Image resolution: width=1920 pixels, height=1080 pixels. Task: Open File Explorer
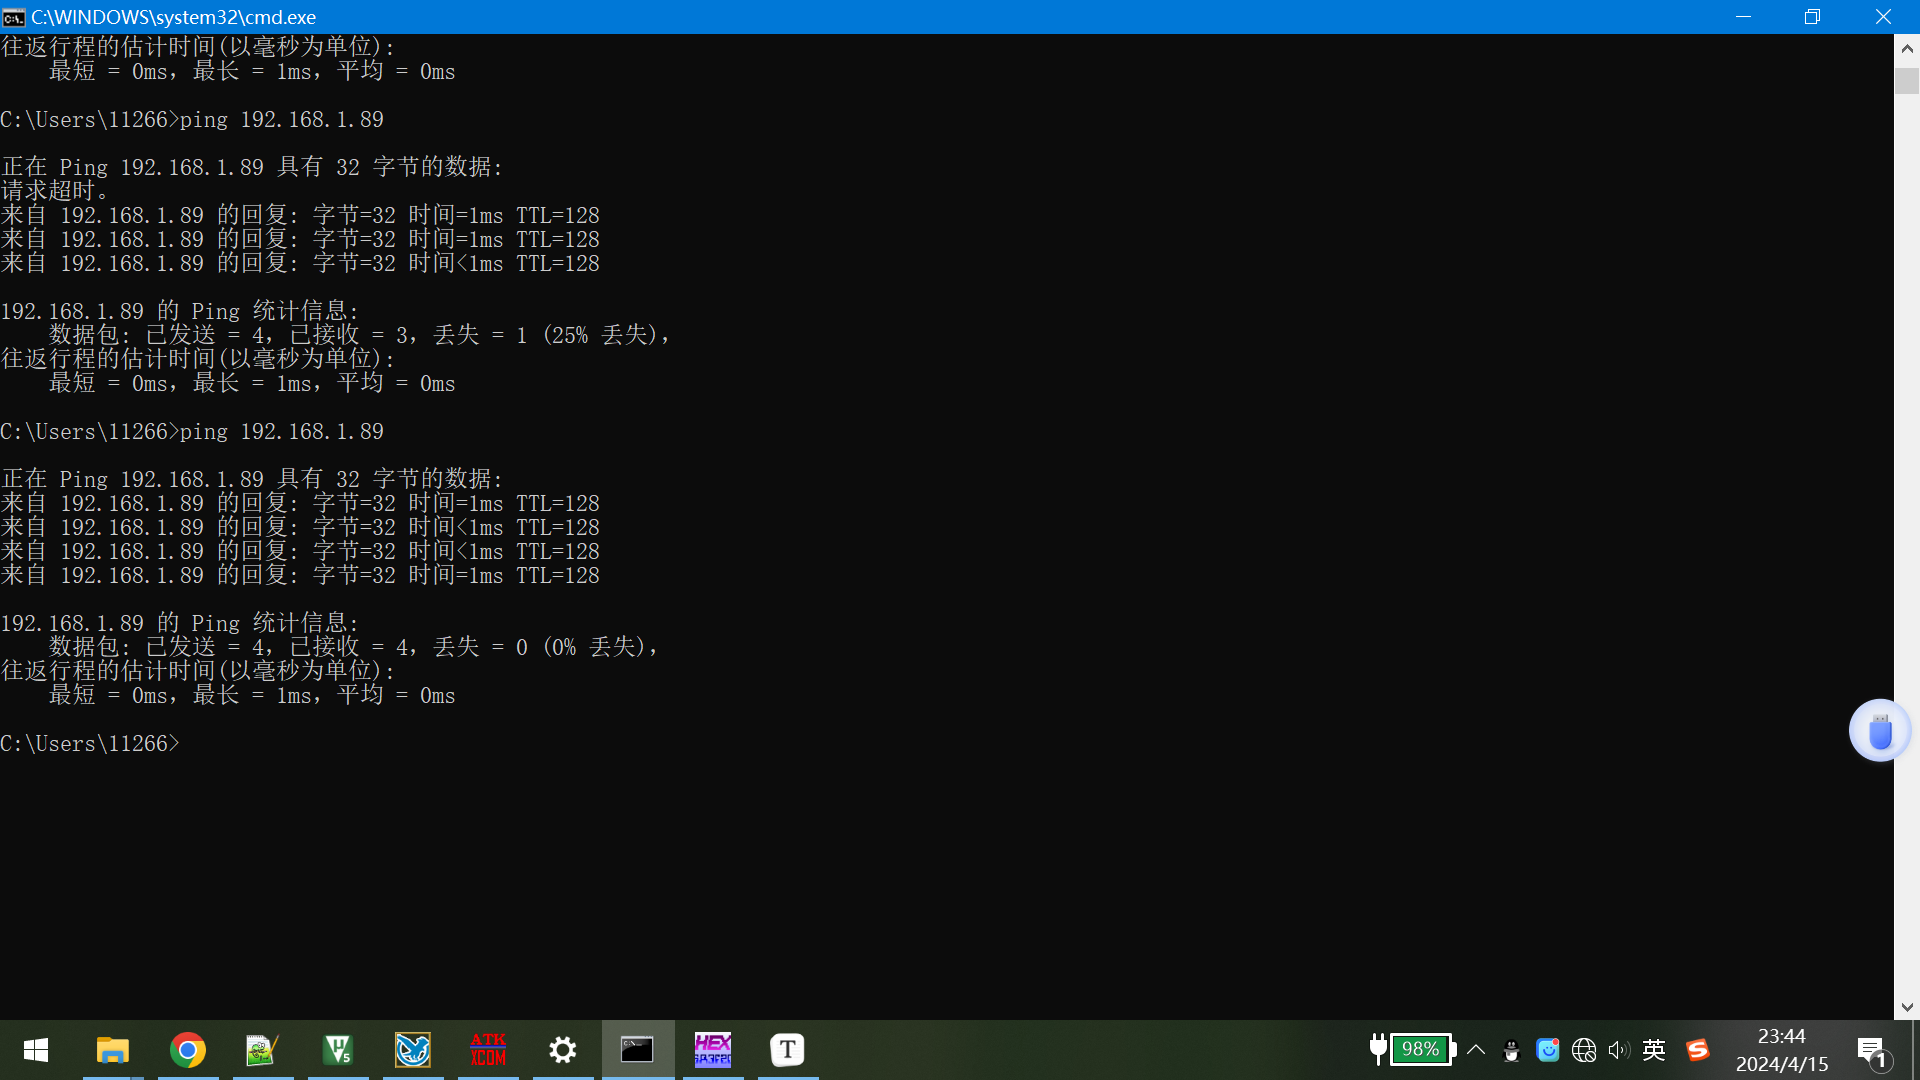coord(112,1050)
